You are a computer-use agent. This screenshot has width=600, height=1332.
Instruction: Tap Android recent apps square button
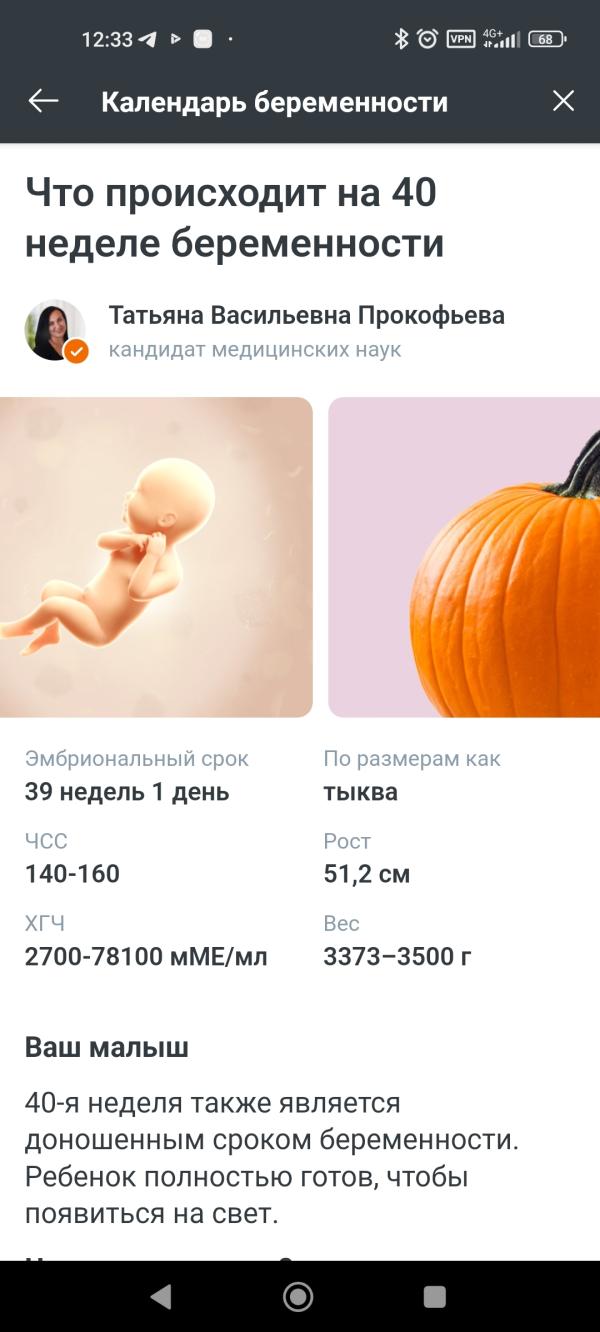pos(435,1297)
